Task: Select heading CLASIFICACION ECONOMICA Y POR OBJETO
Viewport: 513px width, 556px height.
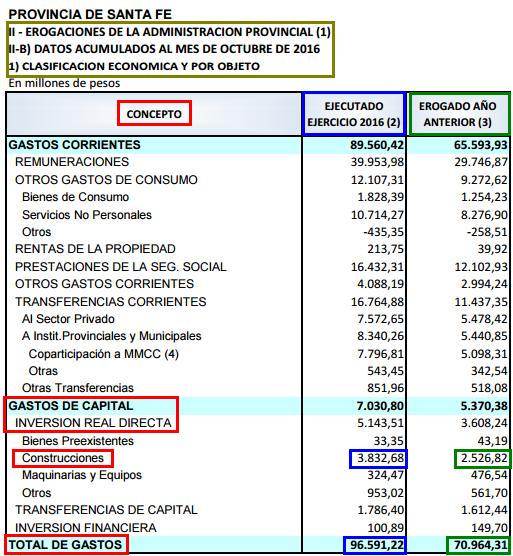Action: click(134, 66)
